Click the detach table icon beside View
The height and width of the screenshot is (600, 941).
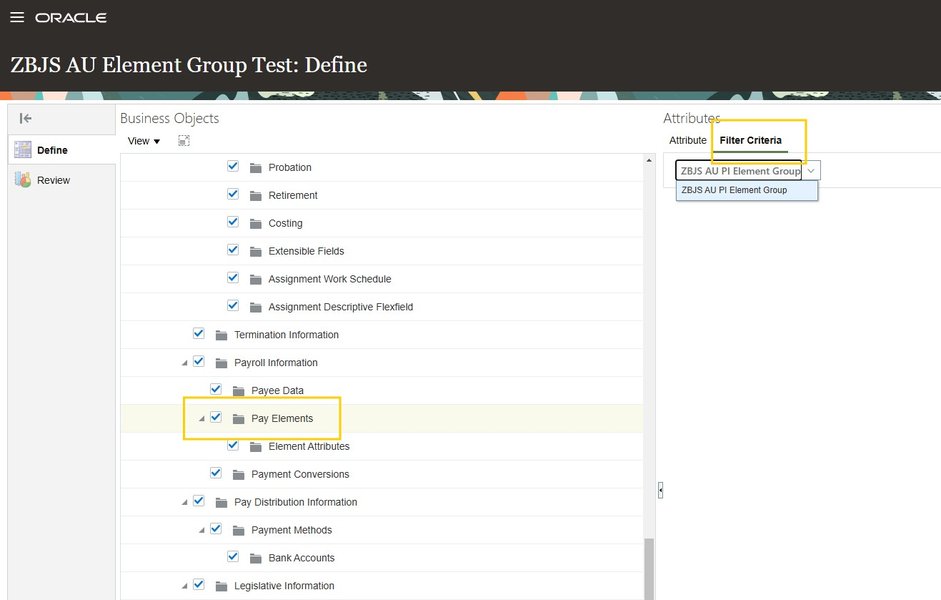184,141
